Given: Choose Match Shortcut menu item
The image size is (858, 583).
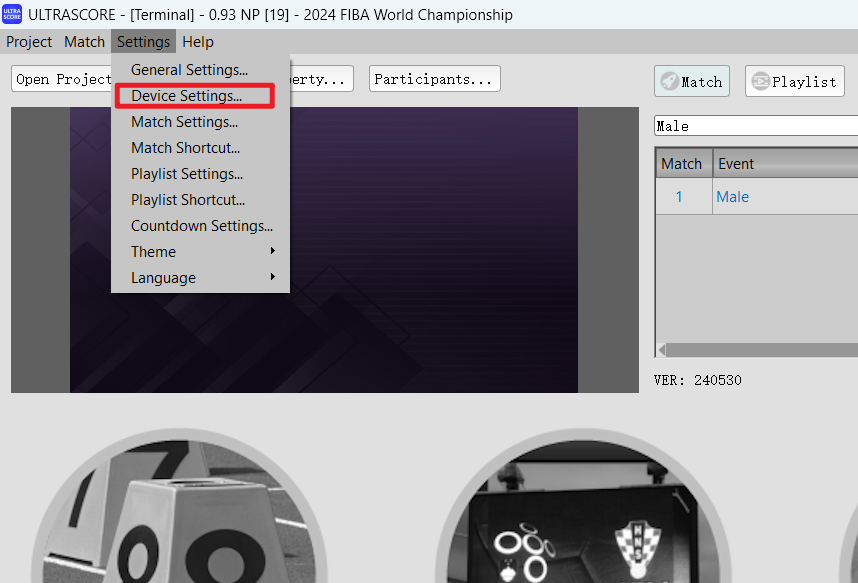Looking at the screenshot, I should click(x=185, y=148).
